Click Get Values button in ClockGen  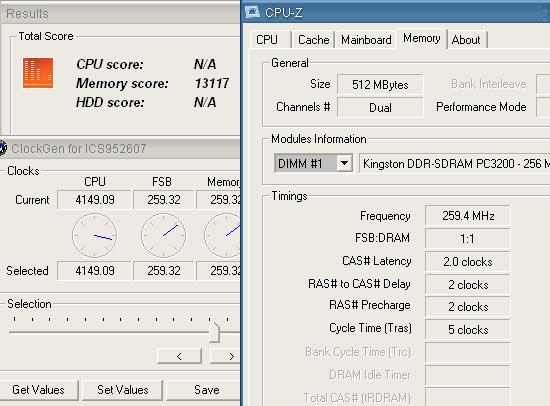point(38,390)
